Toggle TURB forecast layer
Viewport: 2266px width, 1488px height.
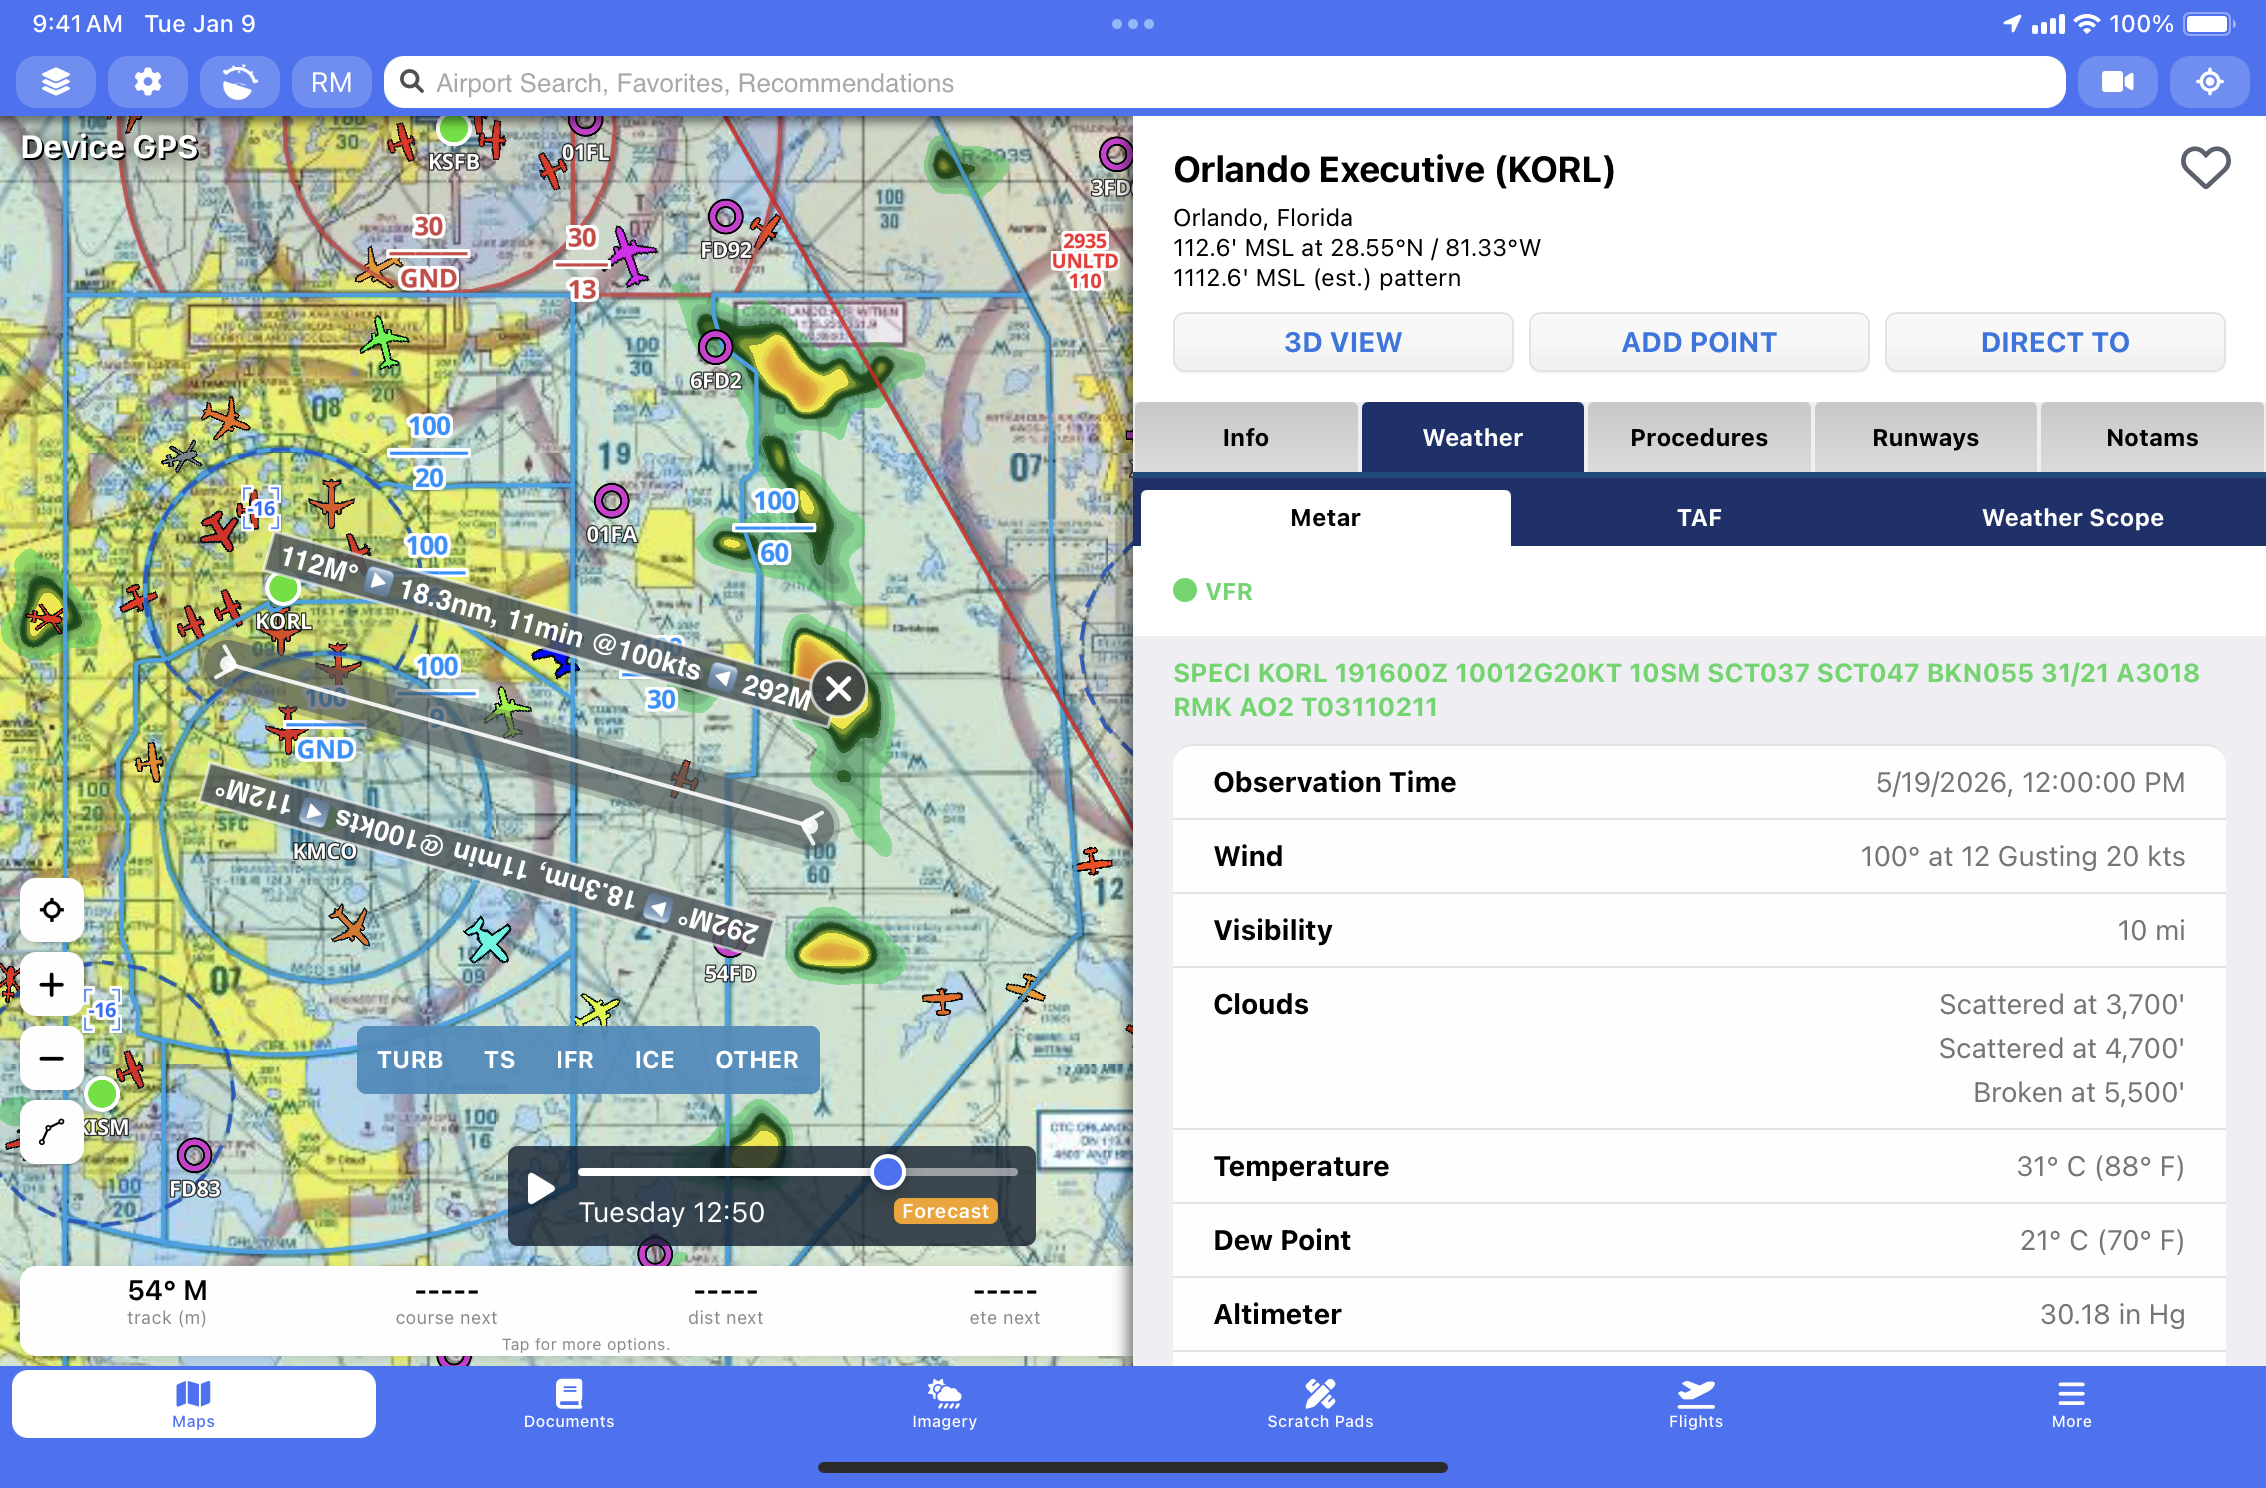click(x=410, y=1060)
